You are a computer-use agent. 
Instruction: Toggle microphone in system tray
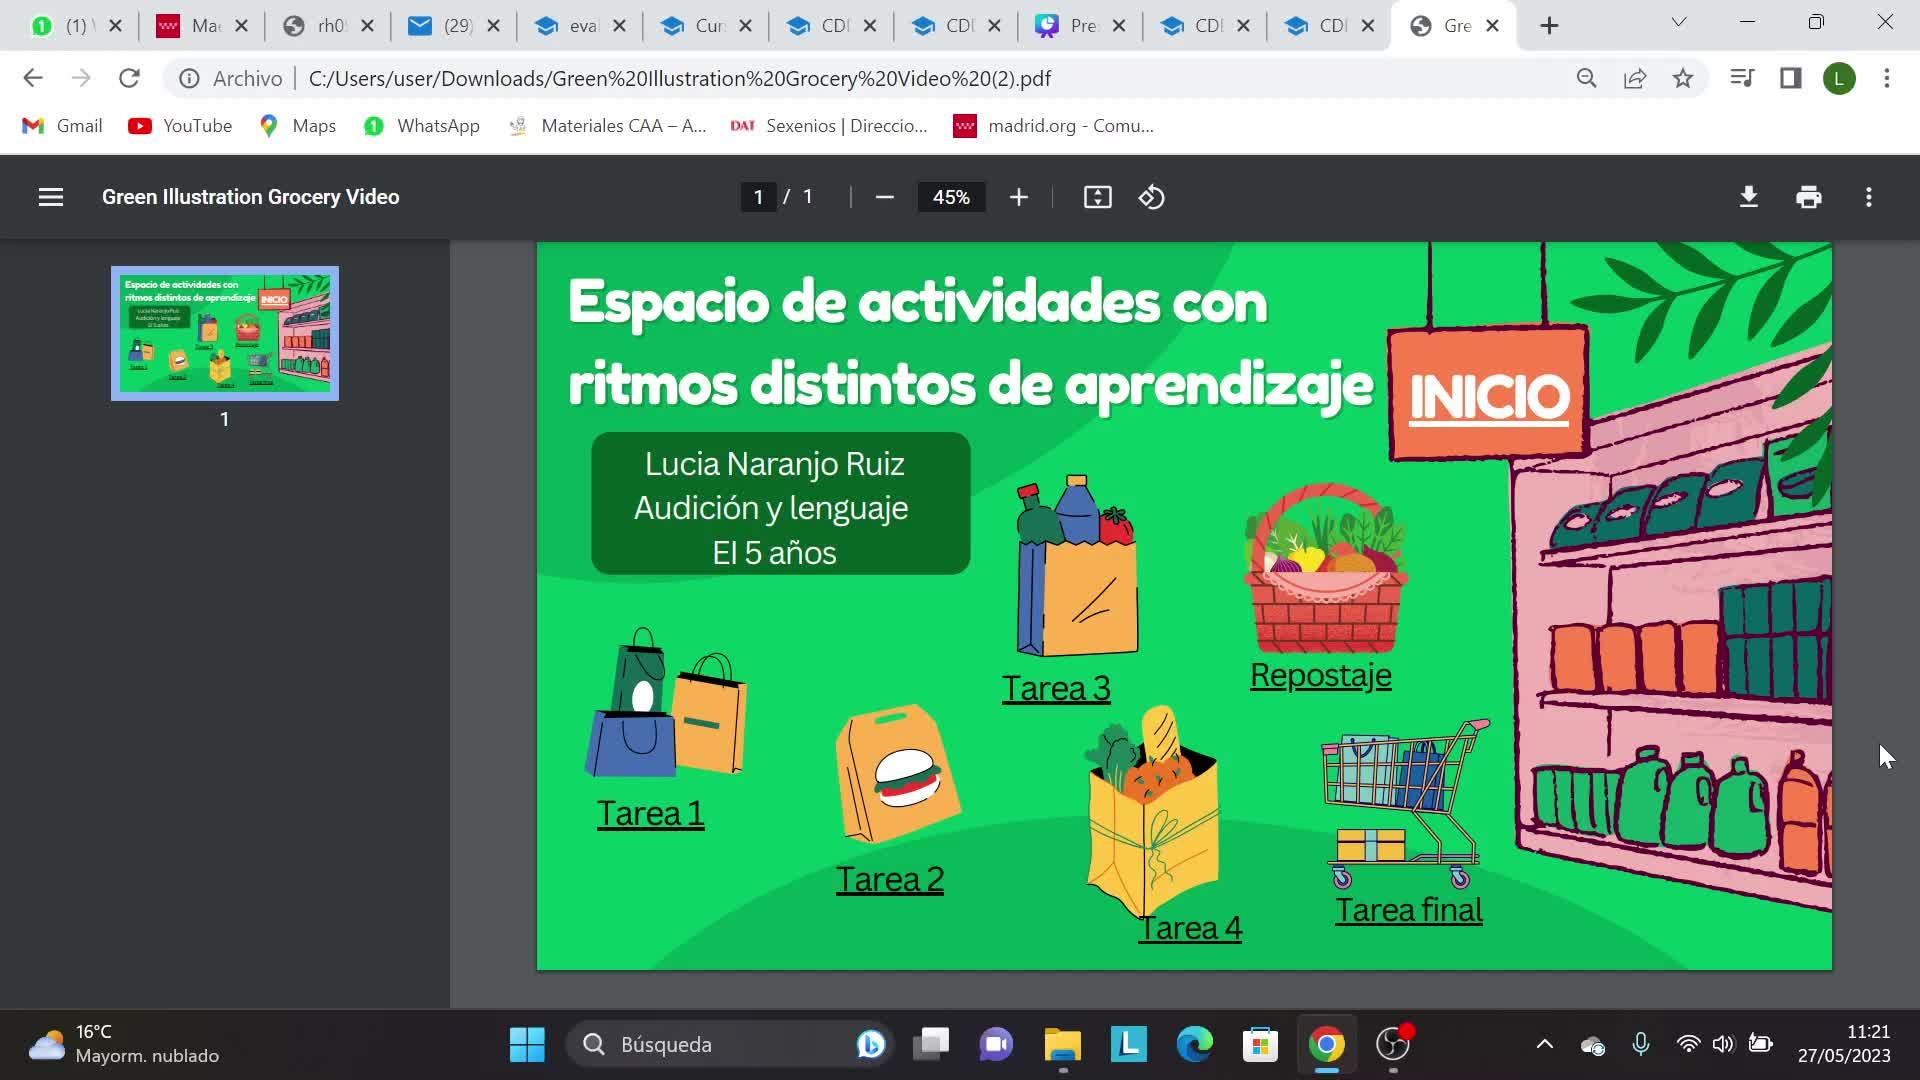pos(1640,1044)
